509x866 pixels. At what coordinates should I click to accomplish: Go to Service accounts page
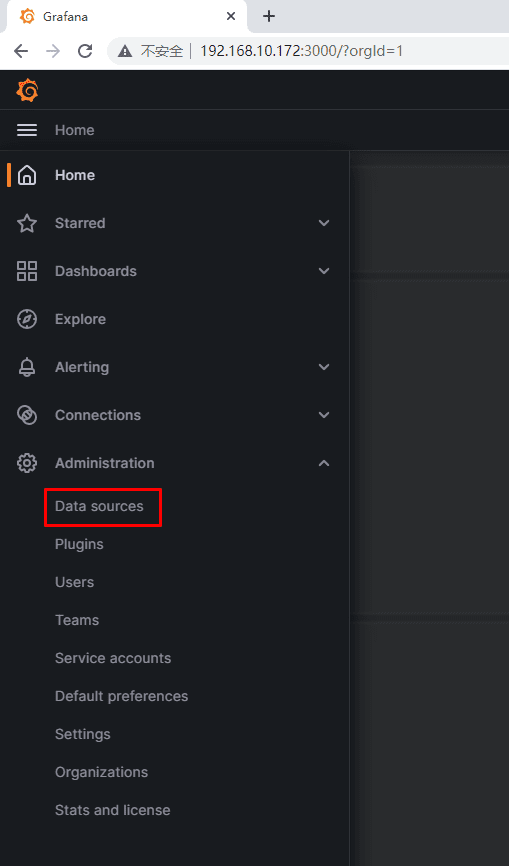coord(113,658)
